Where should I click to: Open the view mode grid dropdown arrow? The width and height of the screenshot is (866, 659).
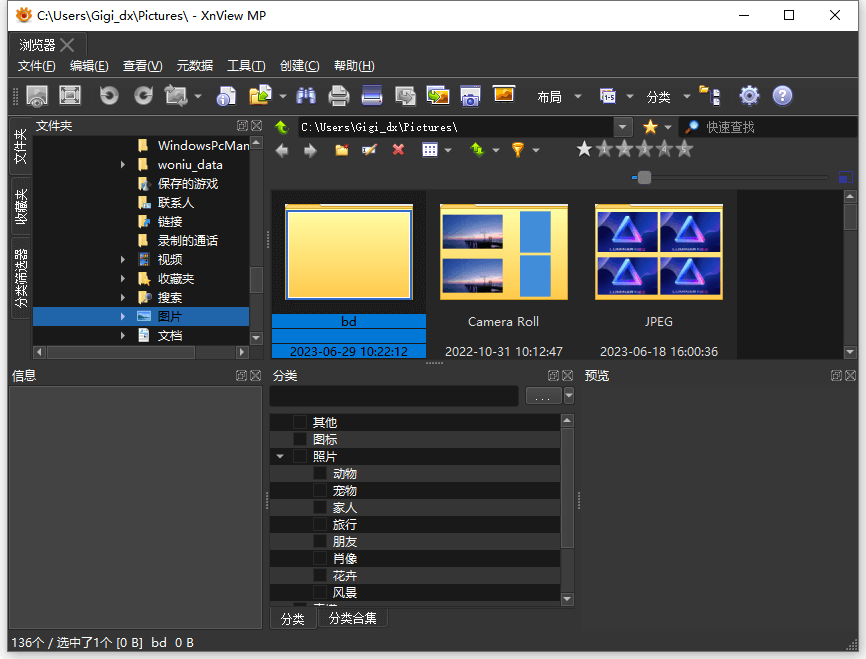[x=448, y=150]
